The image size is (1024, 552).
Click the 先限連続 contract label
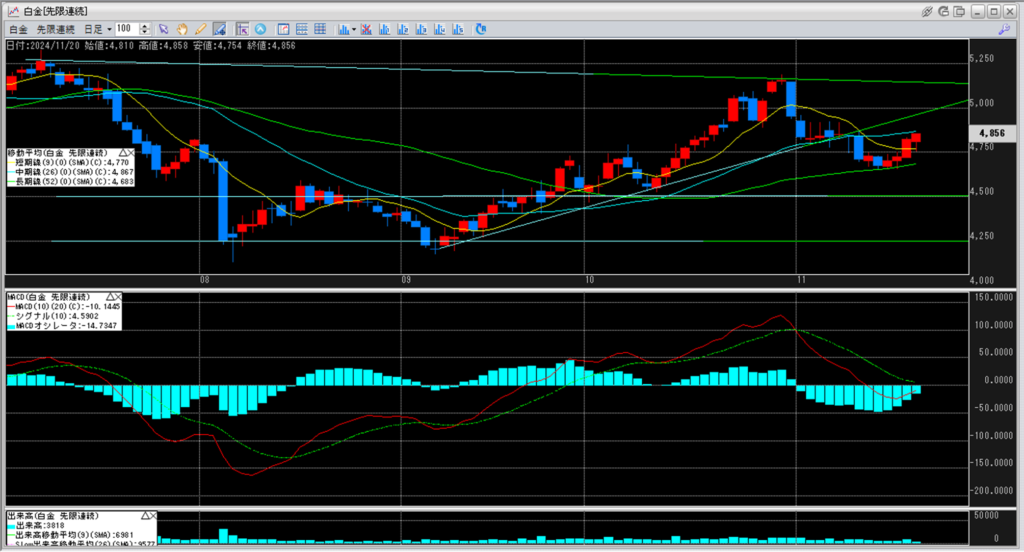(56, 29)
